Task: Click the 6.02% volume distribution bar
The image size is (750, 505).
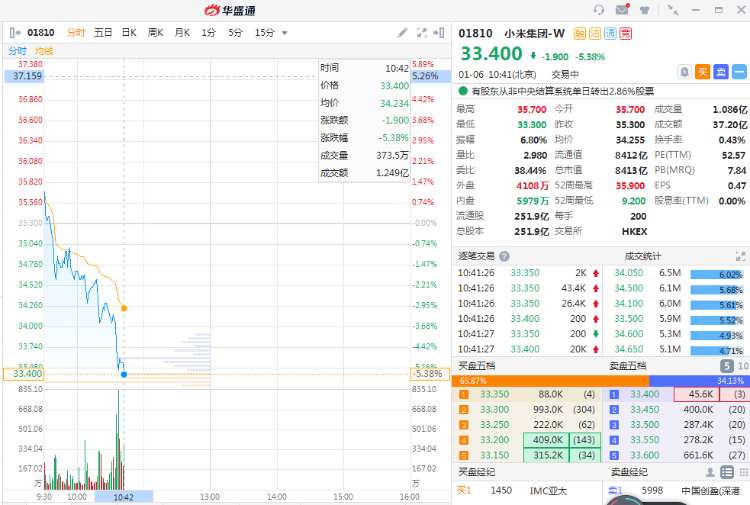Action: click(717, 274)
